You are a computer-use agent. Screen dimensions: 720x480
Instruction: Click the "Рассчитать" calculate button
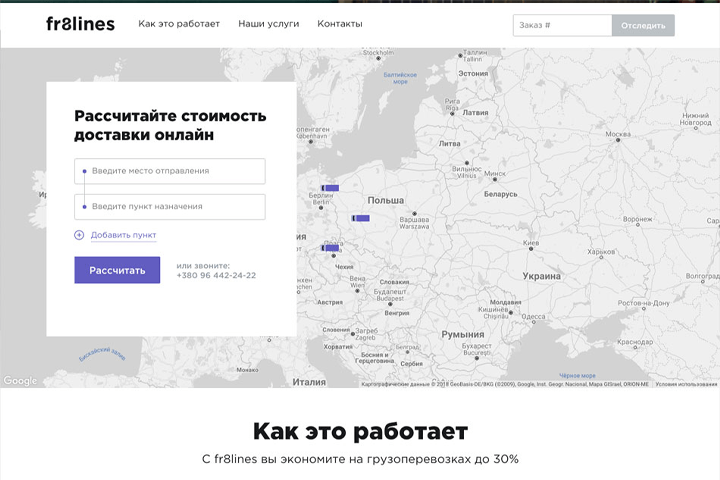pos(117,270)
